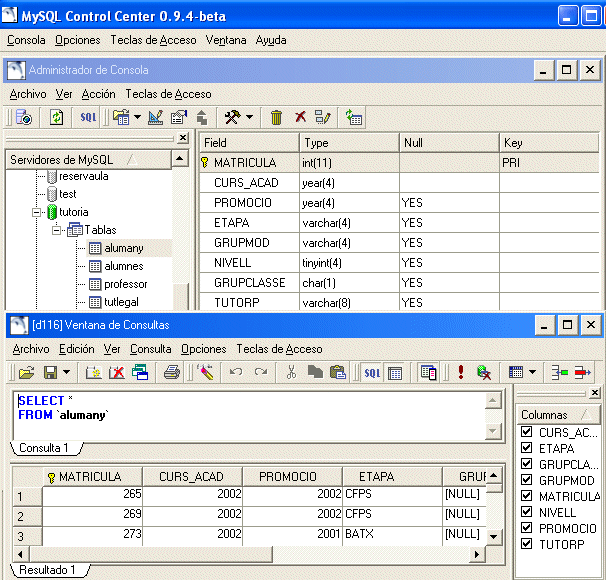Uncheck the GRUPMOD column checkbox
The width and height of the screenshot is (606, 580).
tap(526, 480)
